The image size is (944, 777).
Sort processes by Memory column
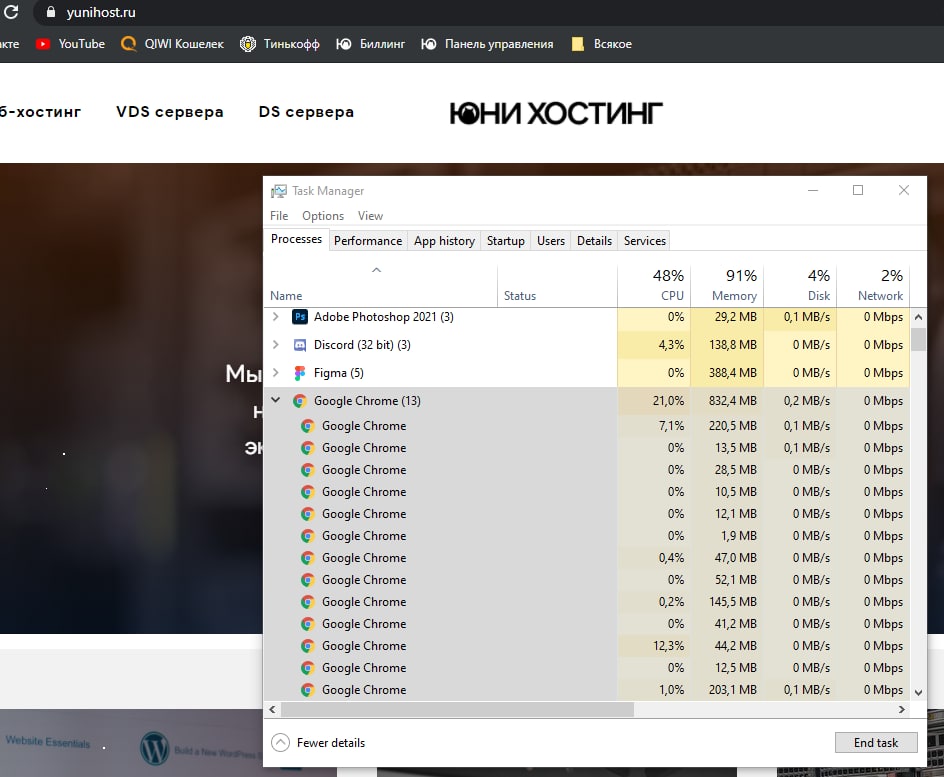(727, 286)
